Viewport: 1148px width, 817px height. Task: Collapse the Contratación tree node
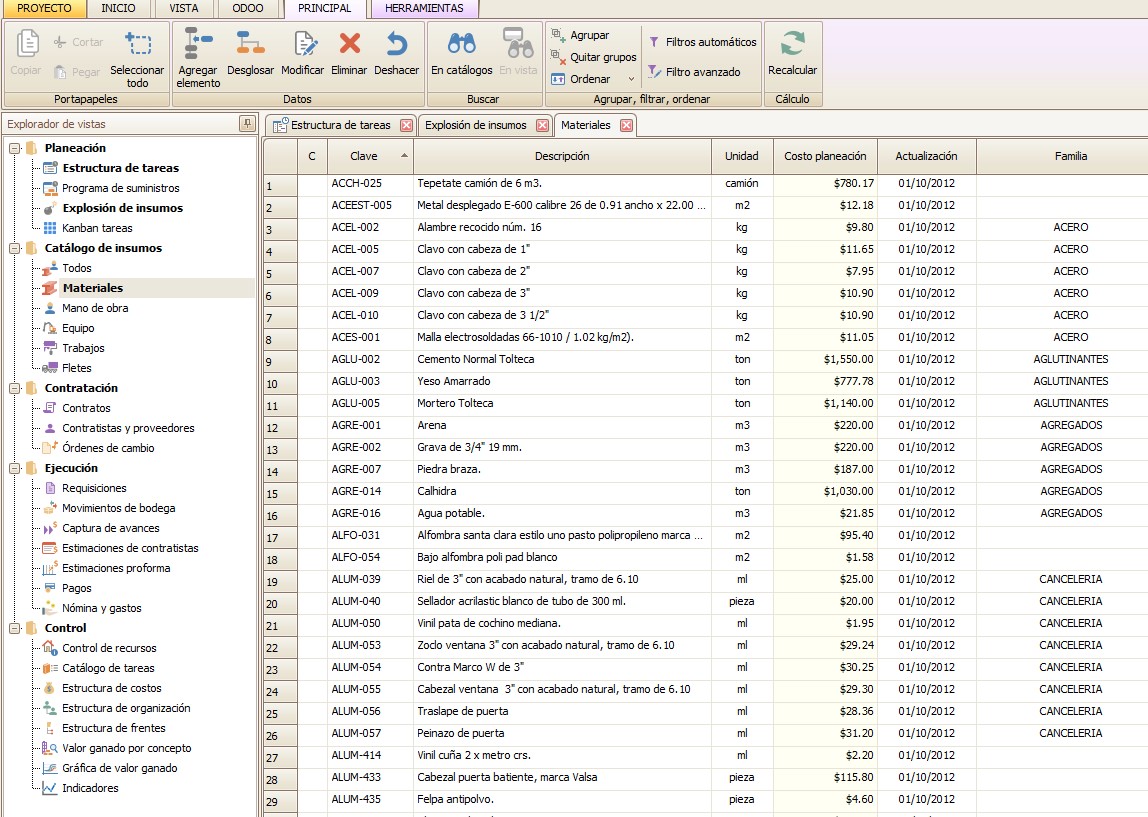click(x=15, y=388)
